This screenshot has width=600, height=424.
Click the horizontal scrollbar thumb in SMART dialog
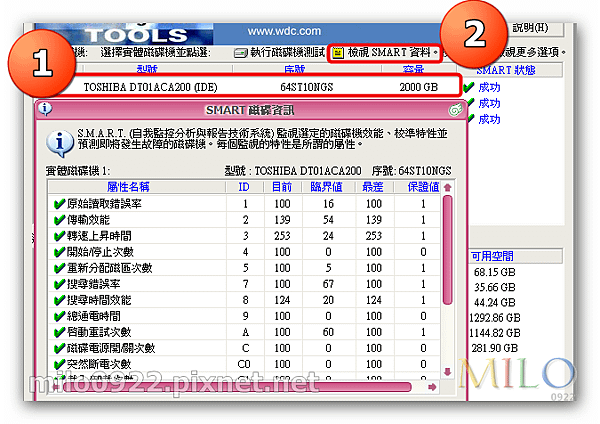[236, 387]
